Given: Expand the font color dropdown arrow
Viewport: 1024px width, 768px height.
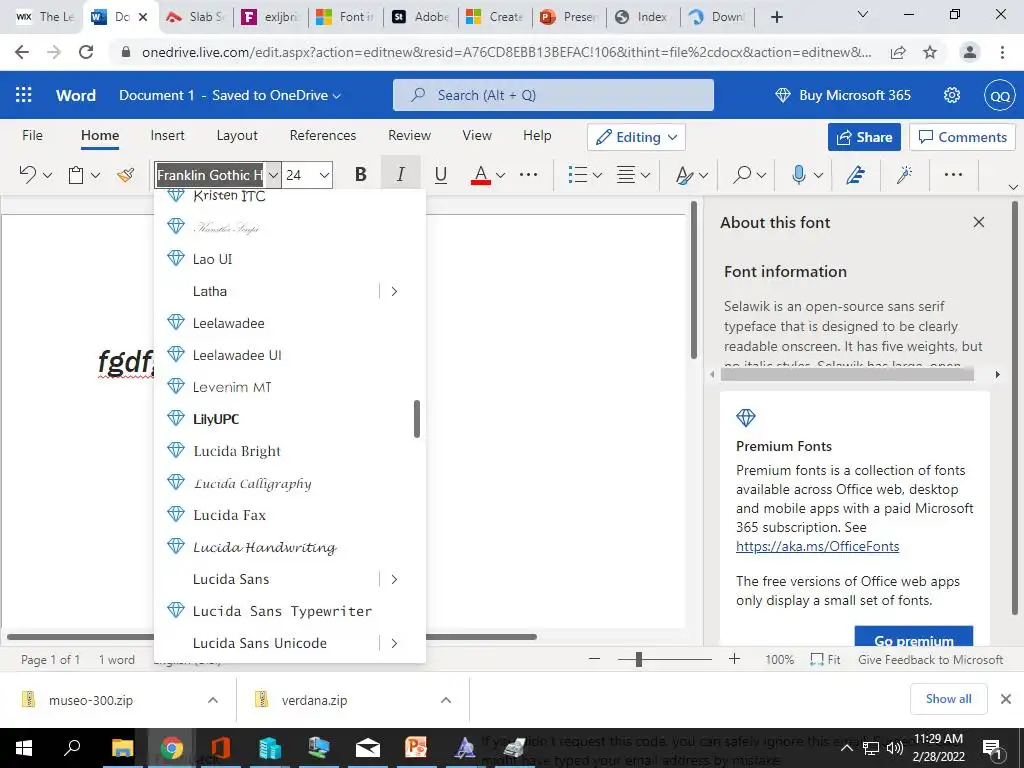Looking at the screenshot, I should point(500,175).
